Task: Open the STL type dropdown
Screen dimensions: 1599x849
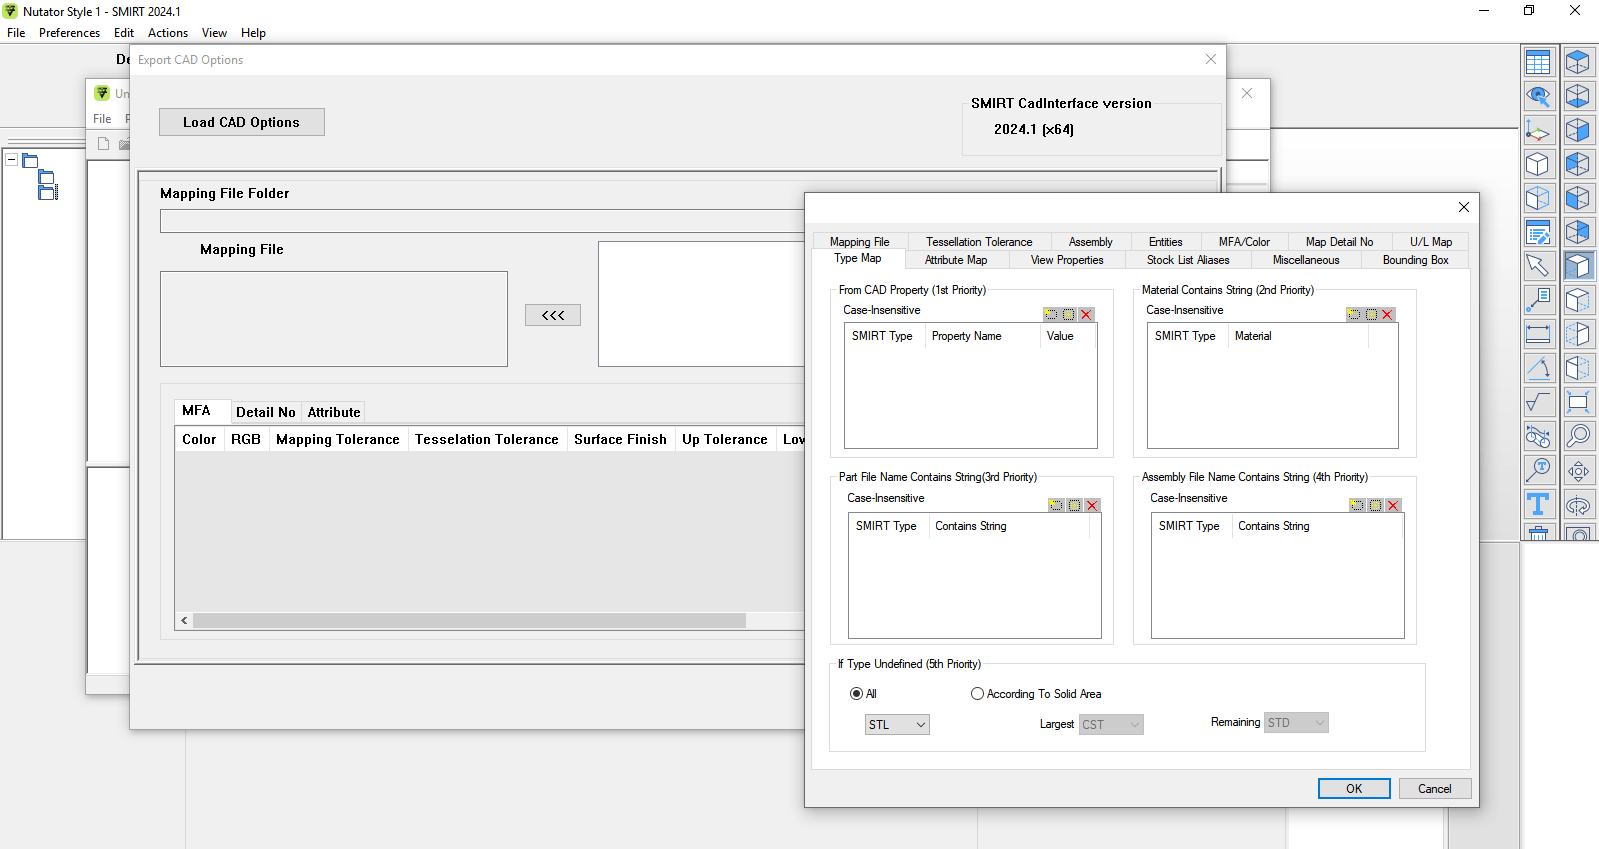Action: click(x=897, y=725)
